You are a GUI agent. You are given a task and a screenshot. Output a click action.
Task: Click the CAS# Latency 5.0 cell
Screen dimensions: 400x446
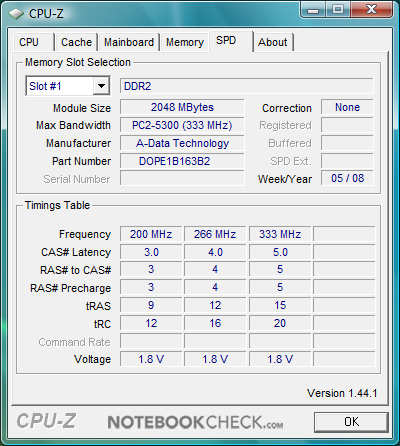click(280, 252)
